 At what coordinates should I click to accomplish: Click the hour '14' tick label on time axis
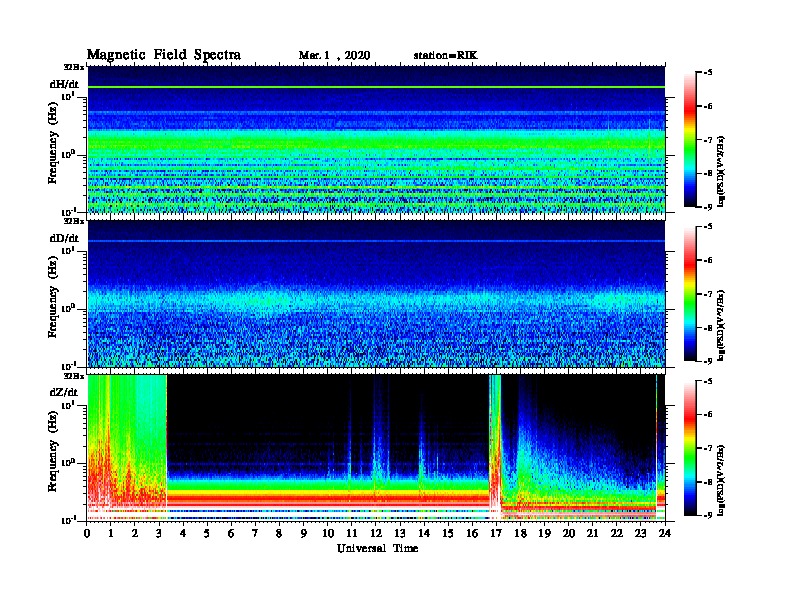pos(424,533)
